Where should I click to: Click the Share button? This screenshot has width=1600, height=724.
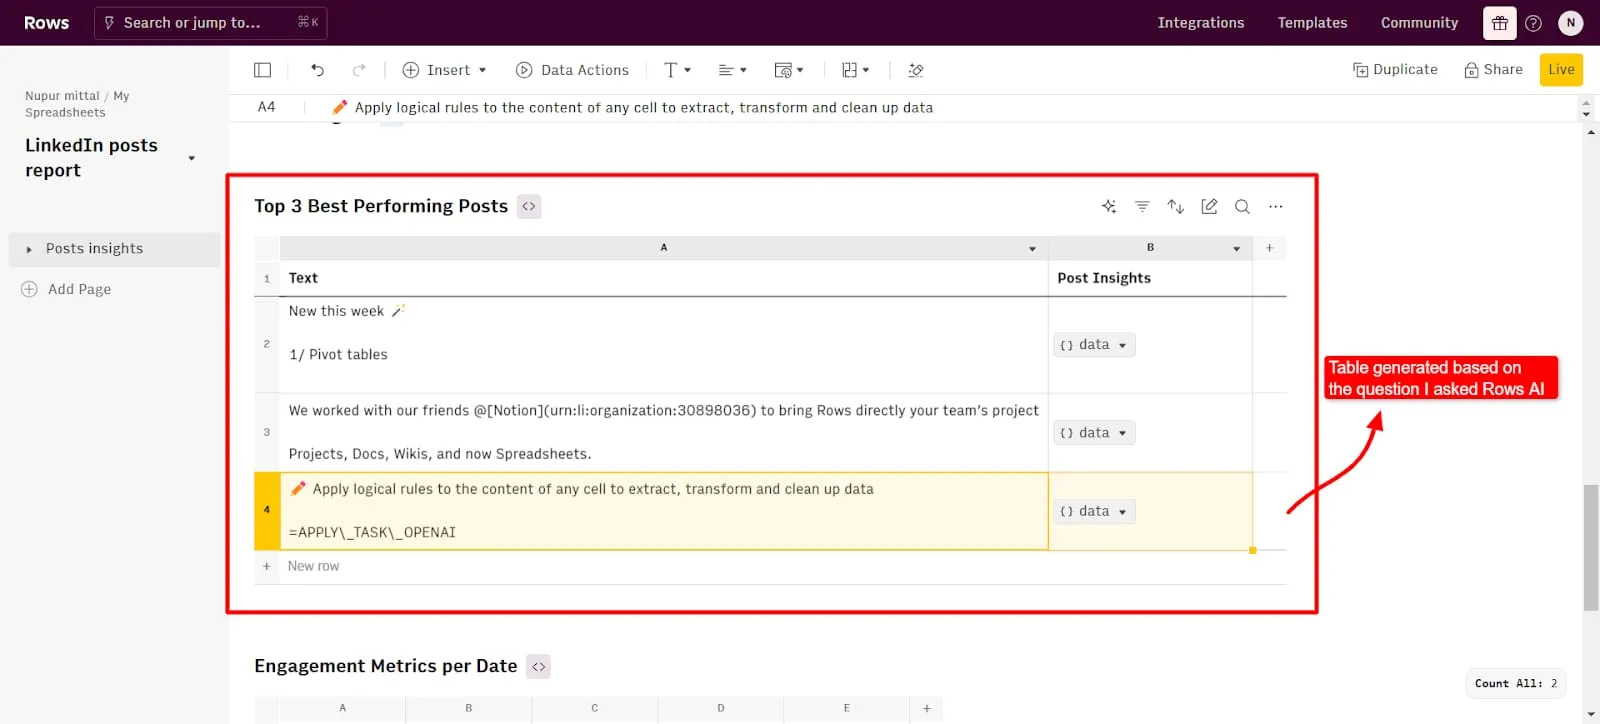[x=1493, y=70]
